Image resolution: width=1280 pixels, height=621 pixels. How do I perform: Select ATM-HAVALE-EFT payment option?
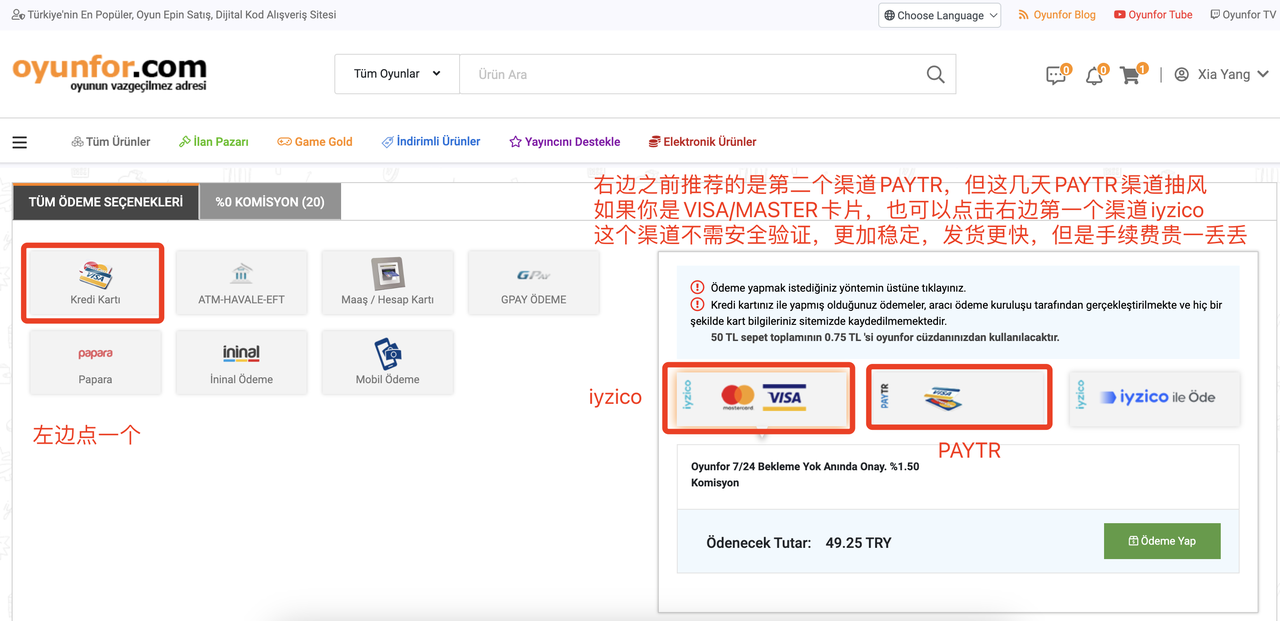point(241,282)
